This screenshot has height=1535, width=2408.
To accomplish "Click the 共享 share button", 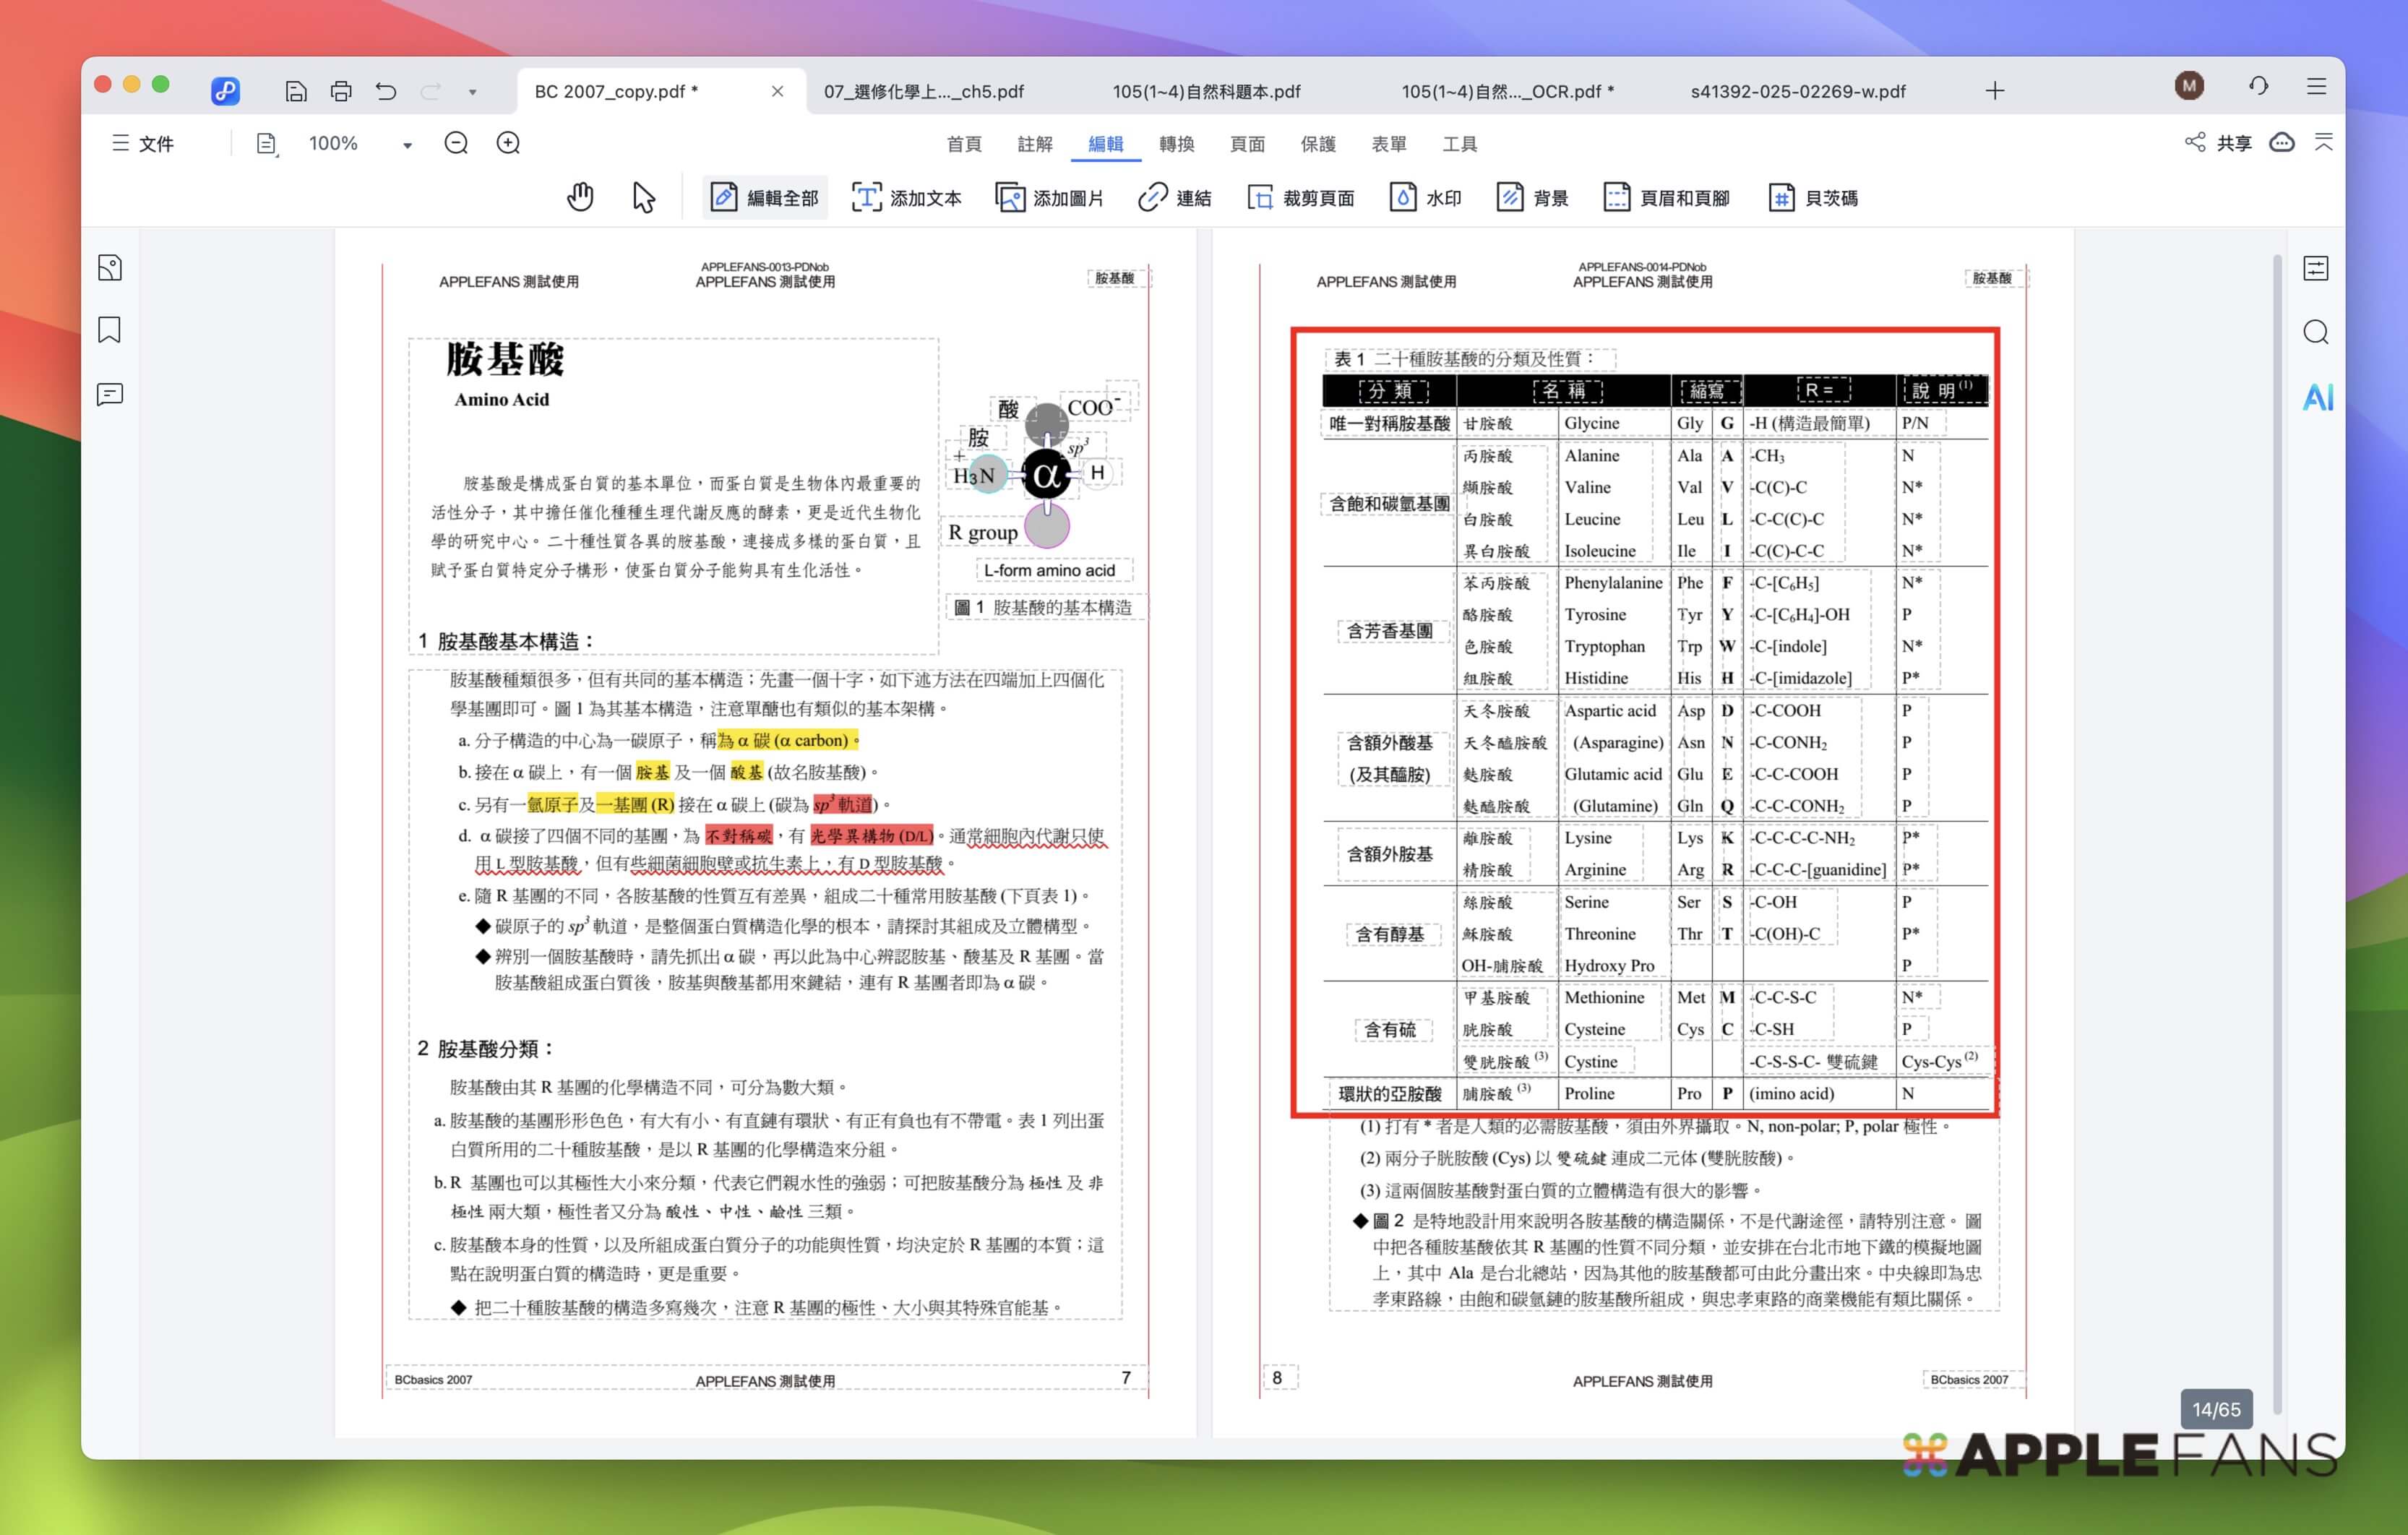I will (x=2219, y=143).
